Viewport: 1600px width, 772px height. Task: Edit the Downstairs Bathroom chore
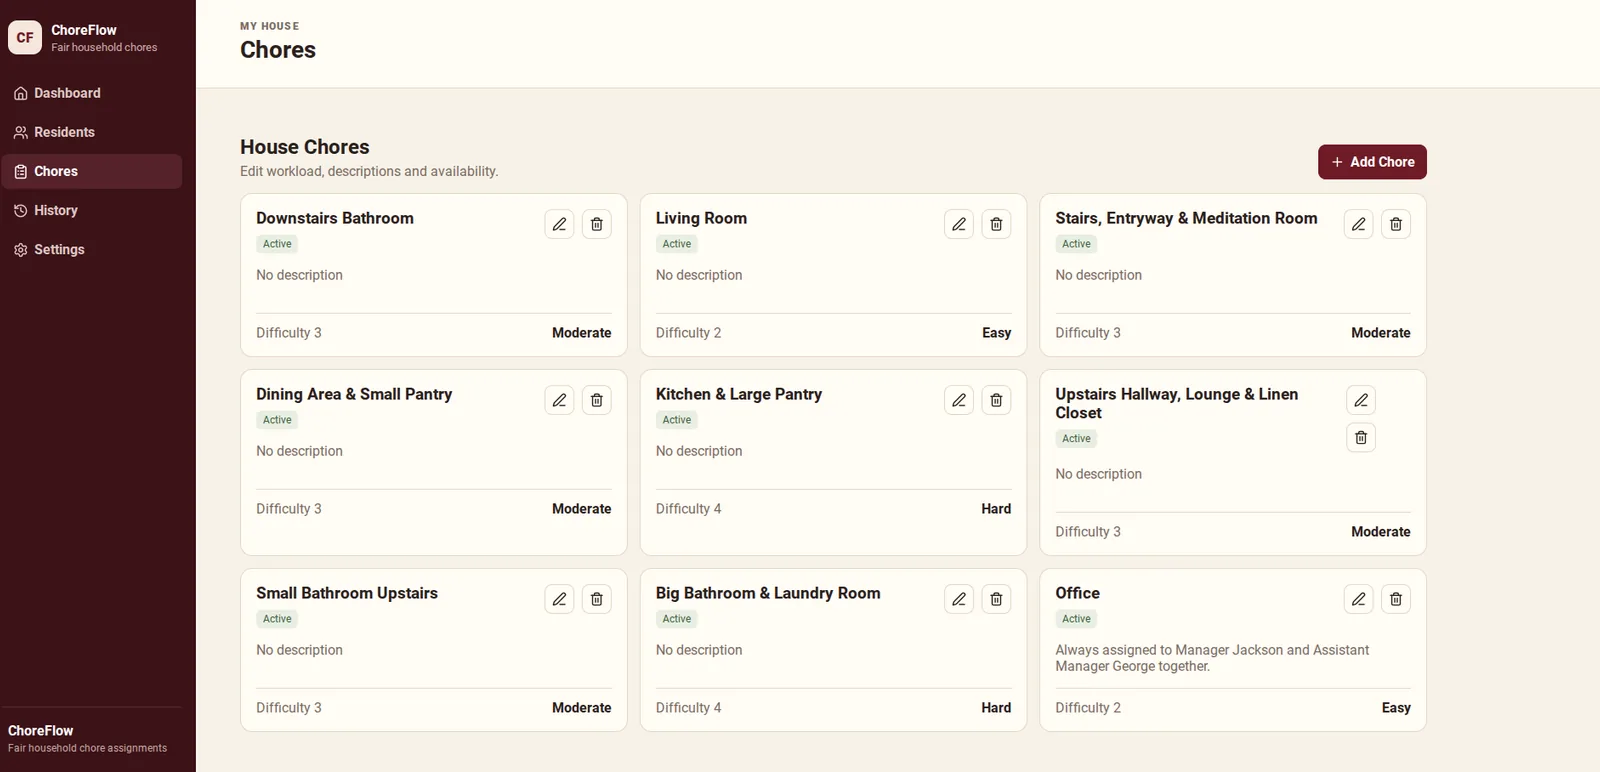pos(559,224)
